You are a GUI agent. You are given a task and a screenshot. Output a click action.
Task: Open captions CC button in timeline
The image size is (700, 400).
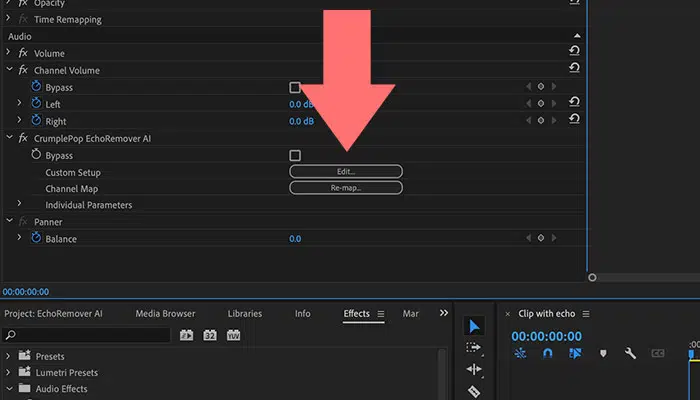[658, 354]
